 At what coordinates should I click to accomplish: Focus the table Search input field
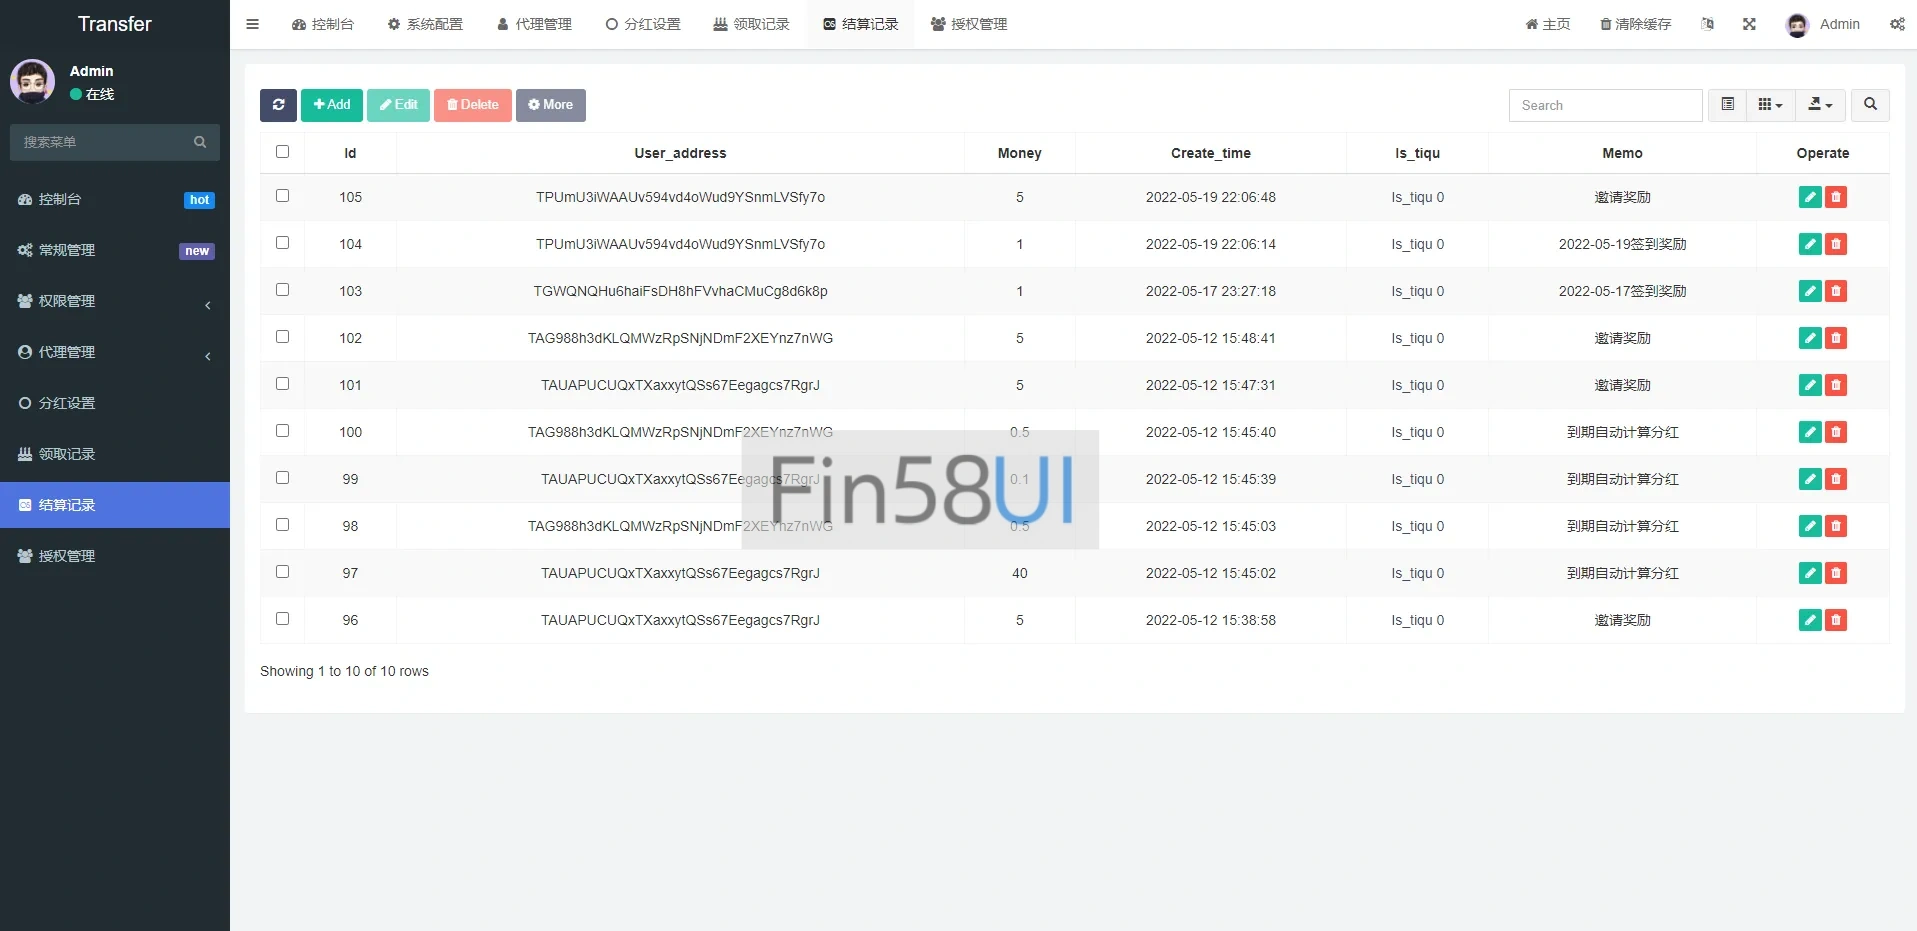tap(1605, 105)
